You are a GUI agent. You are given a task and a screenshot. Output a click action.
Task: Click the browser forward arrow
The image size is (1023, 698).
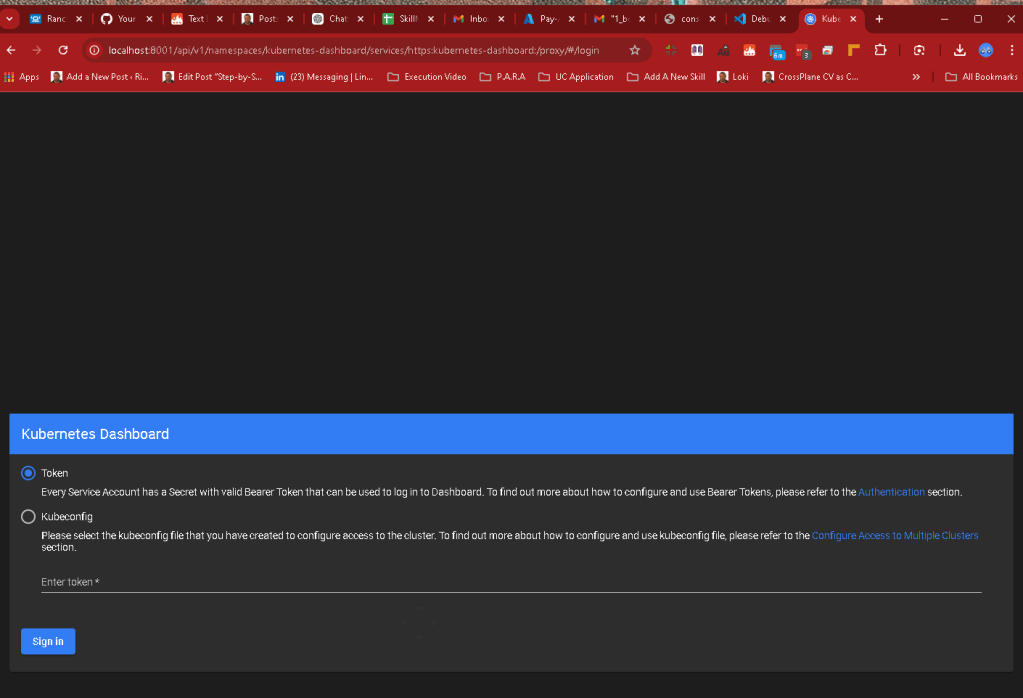click(37, 50)
